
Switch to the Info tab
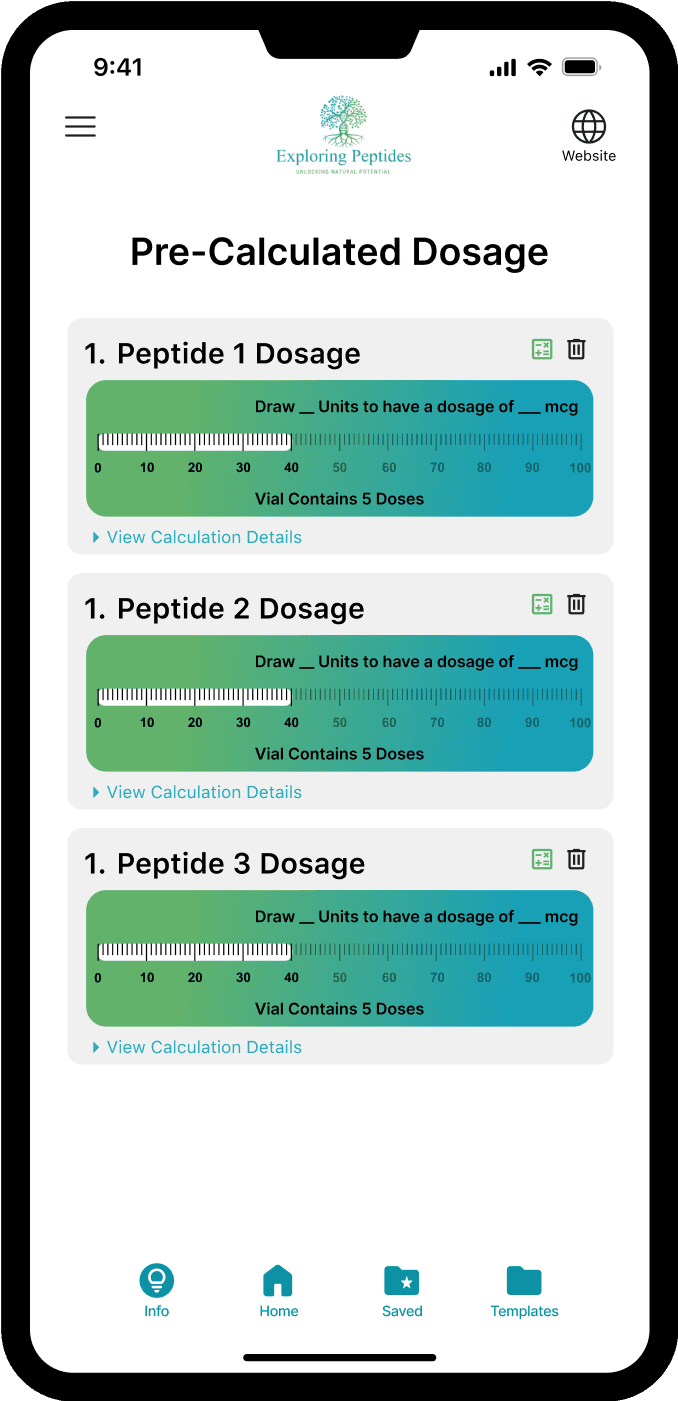click(156, 1291)
